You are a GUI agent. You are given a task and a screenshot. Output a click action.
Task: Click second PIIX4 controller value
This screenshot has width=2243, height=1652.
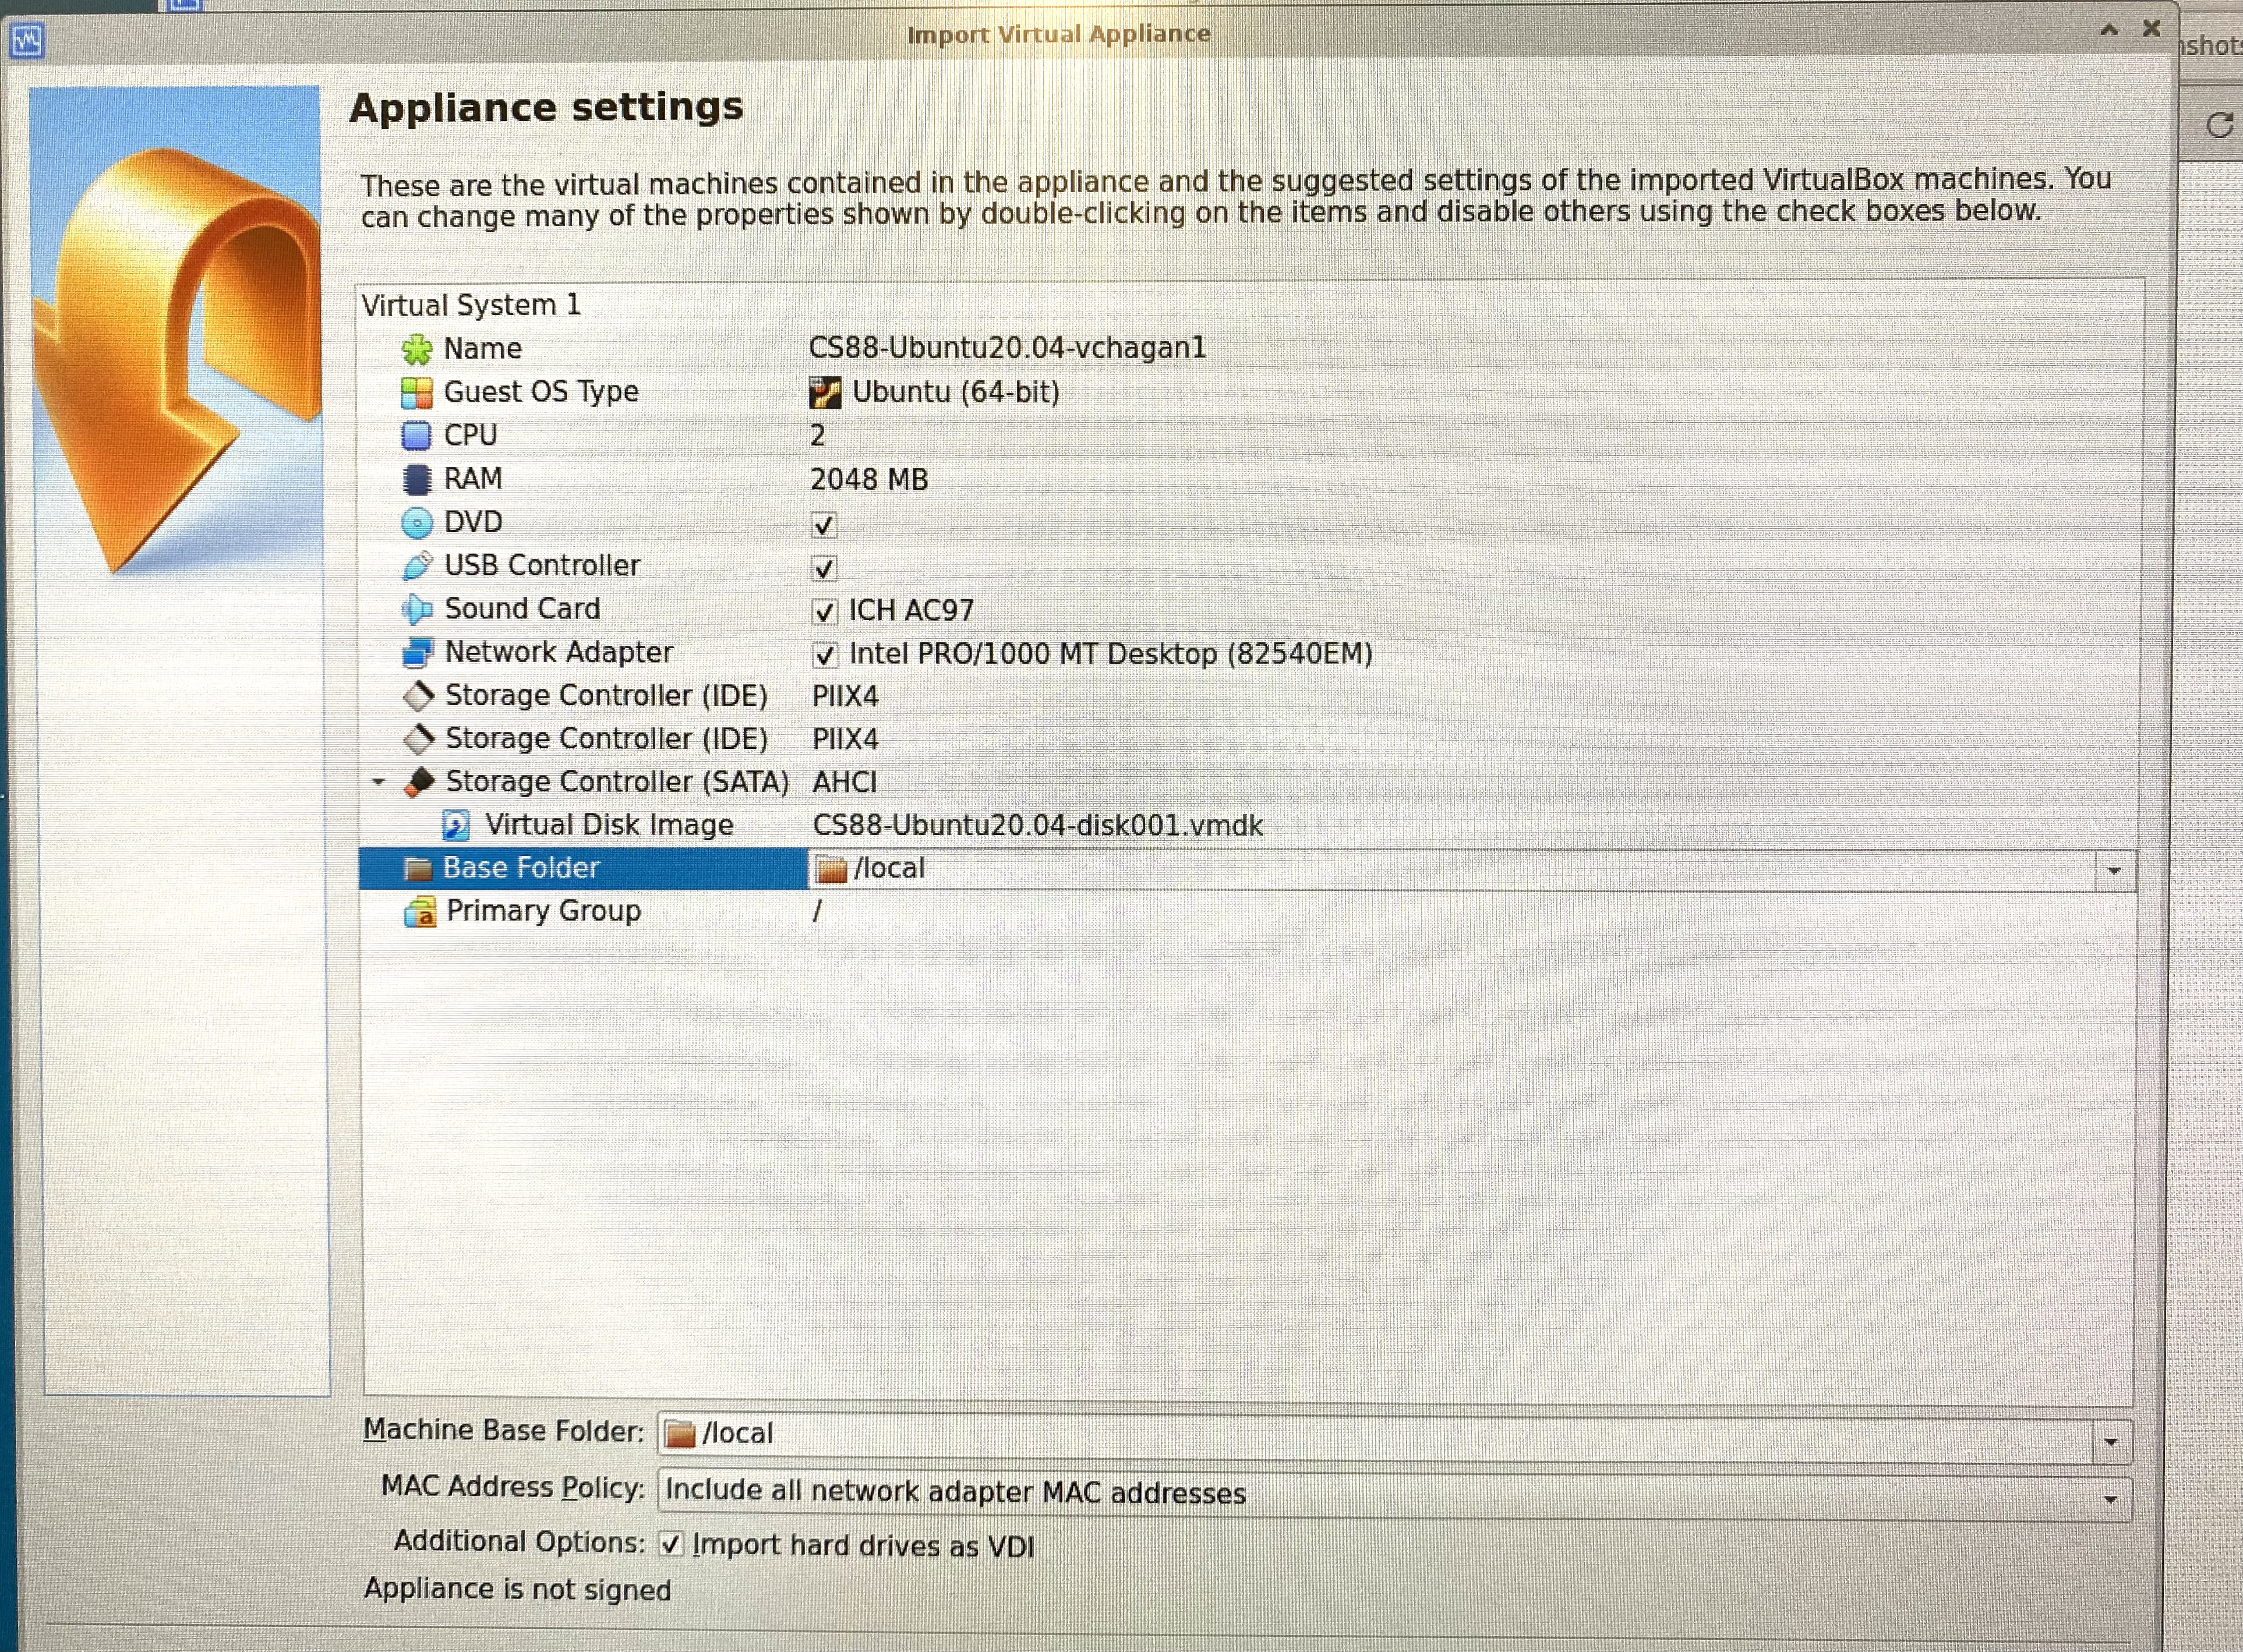[845, 740]
